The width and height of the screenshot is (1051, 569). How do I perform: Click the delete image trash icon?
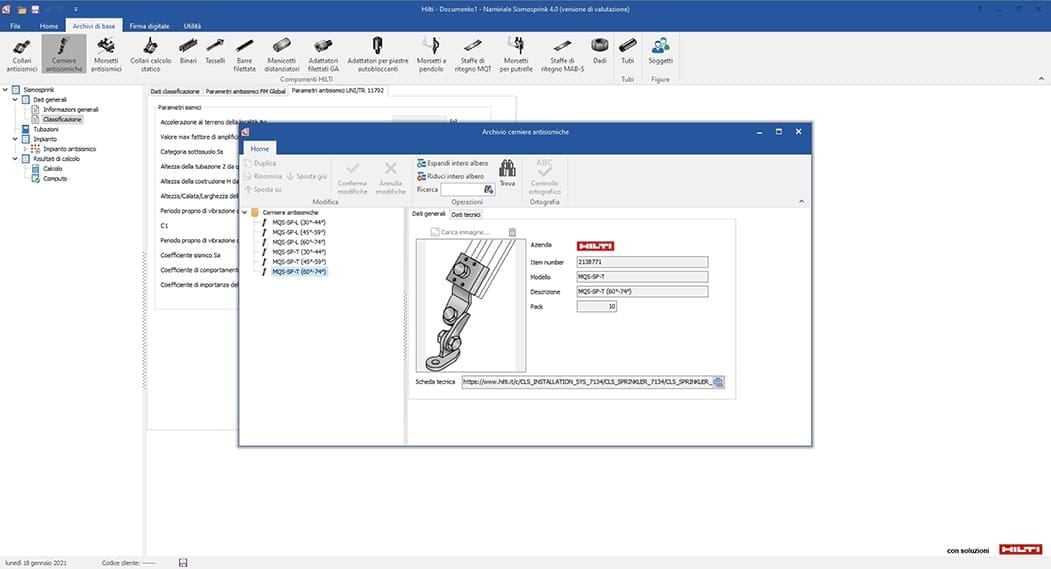click(x=512, y=232)
